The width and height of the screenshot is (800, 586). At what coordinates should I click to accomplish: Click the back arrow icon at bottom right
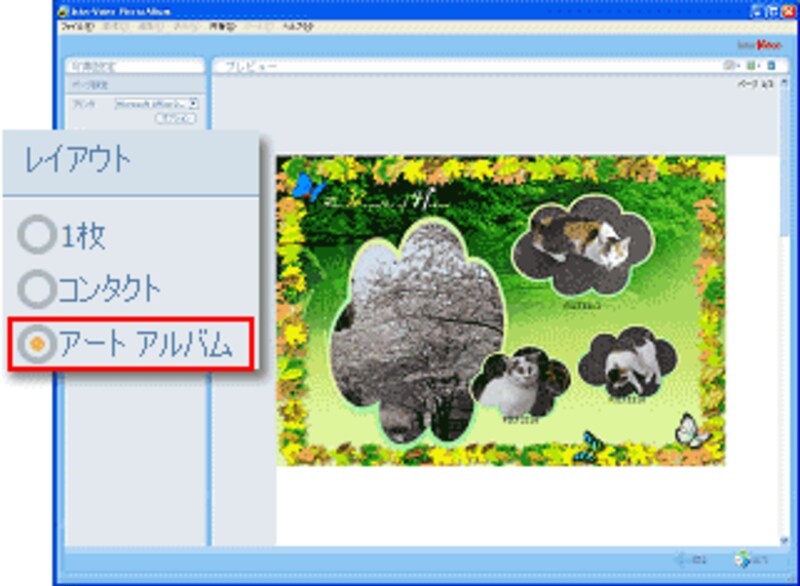click(685, 560)
